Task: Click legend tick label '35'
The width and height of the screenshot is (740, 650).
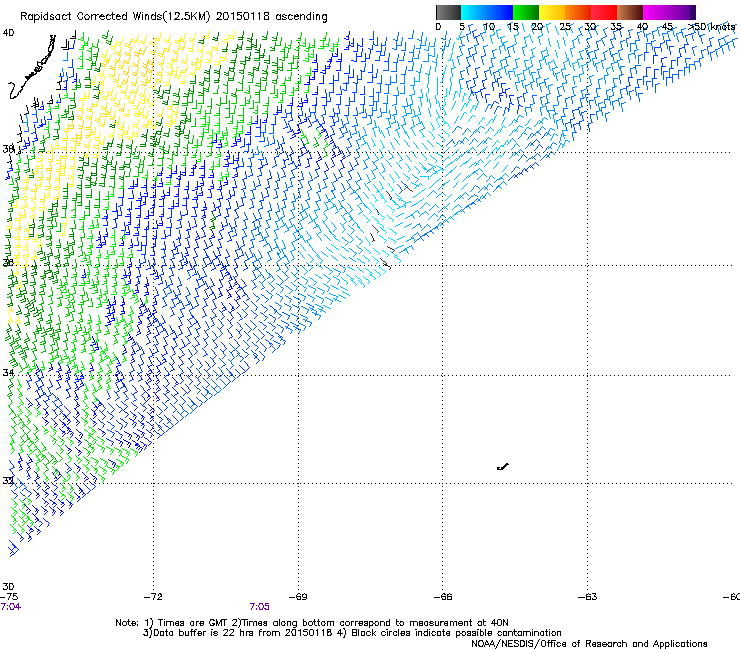Action: click(616, 27)
